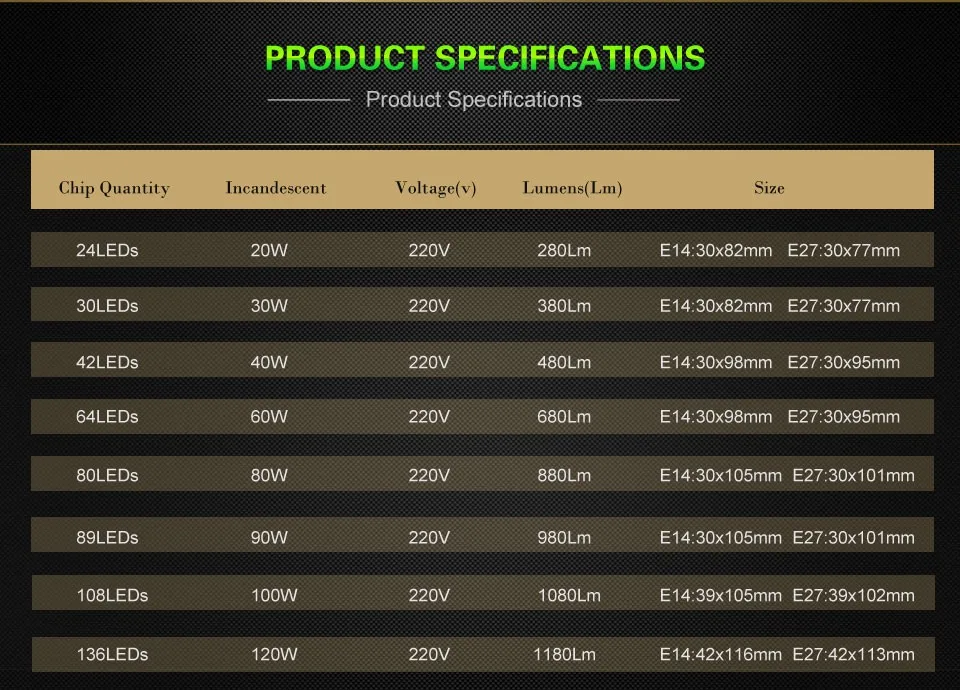Click the 136LEDs chip quantity cell
The width and height of the screenshot is (960, 690).
coord(112,655)
